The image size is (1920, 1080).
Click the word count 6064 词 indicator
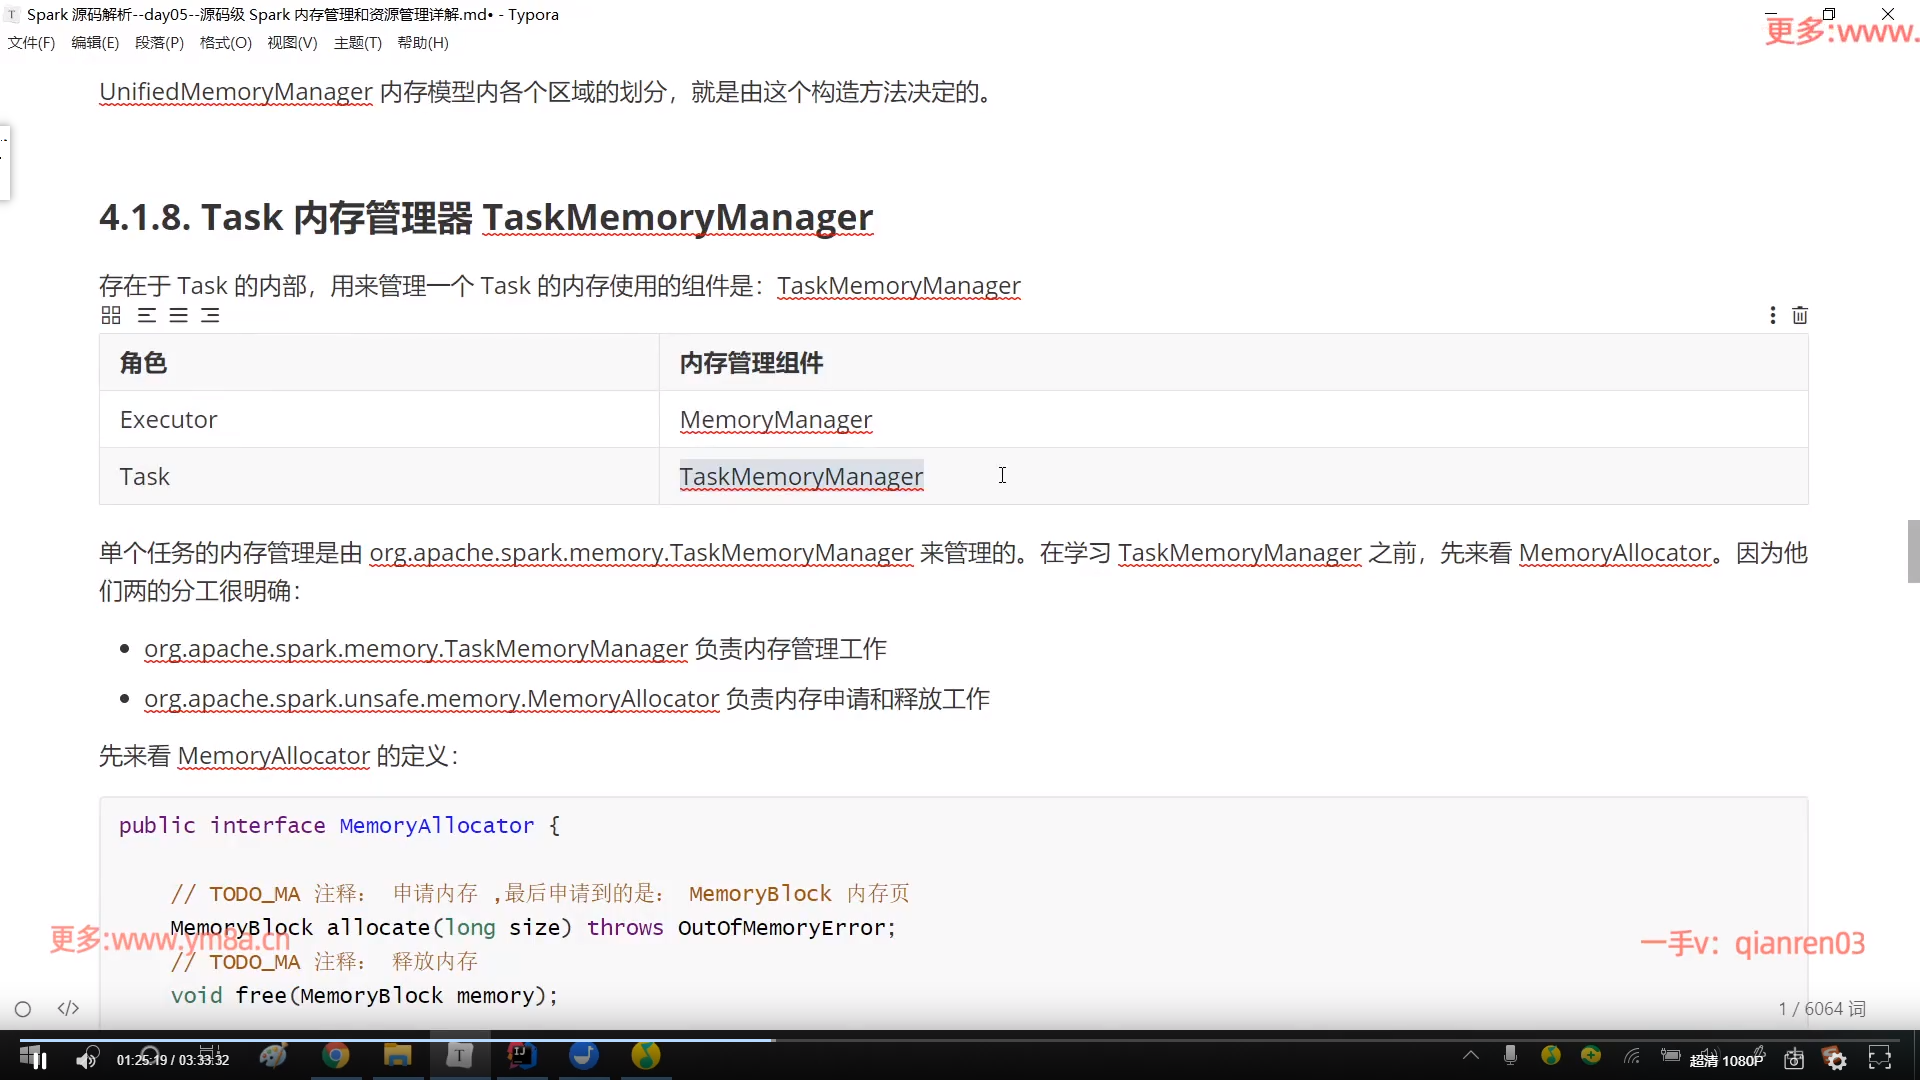pos(1822,1009)
